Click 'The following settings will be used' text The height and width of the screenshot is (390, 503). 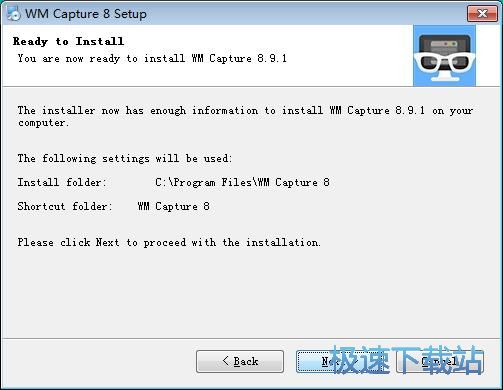pos(125,158)
